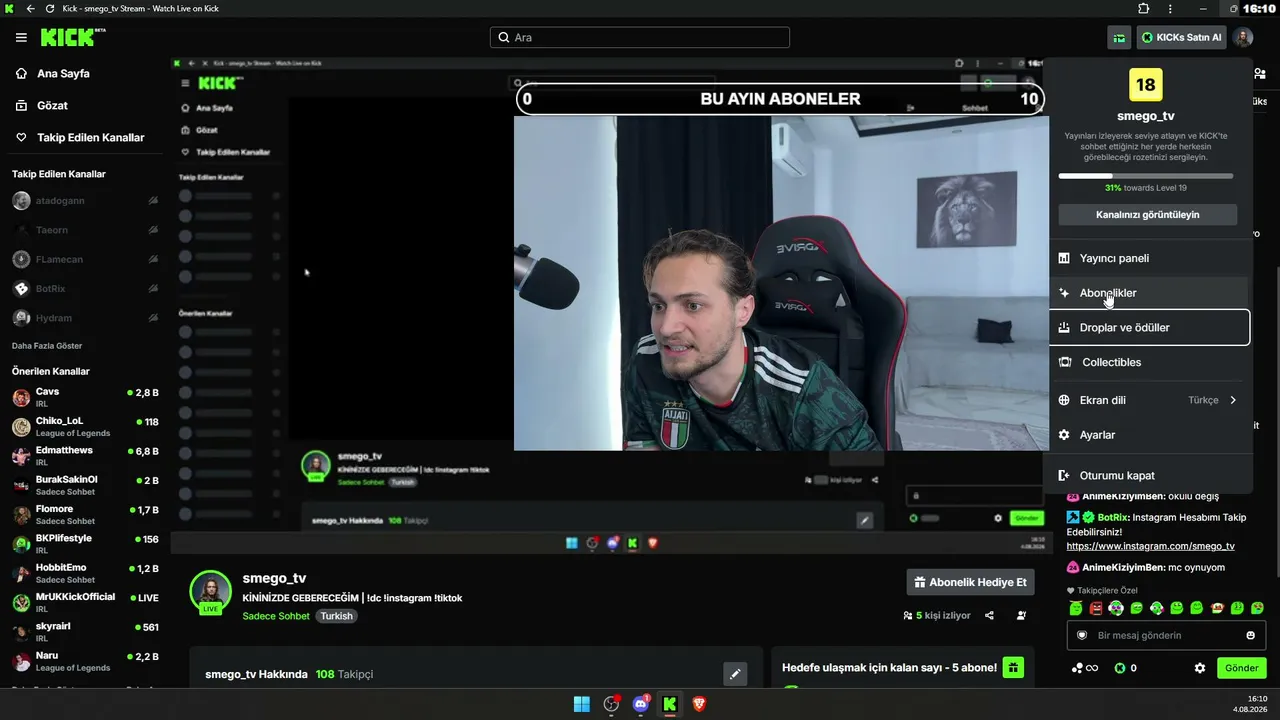Open followed channel Taeorn
Viewport: 1280px width, 720px height.
[x=85, y=230]
